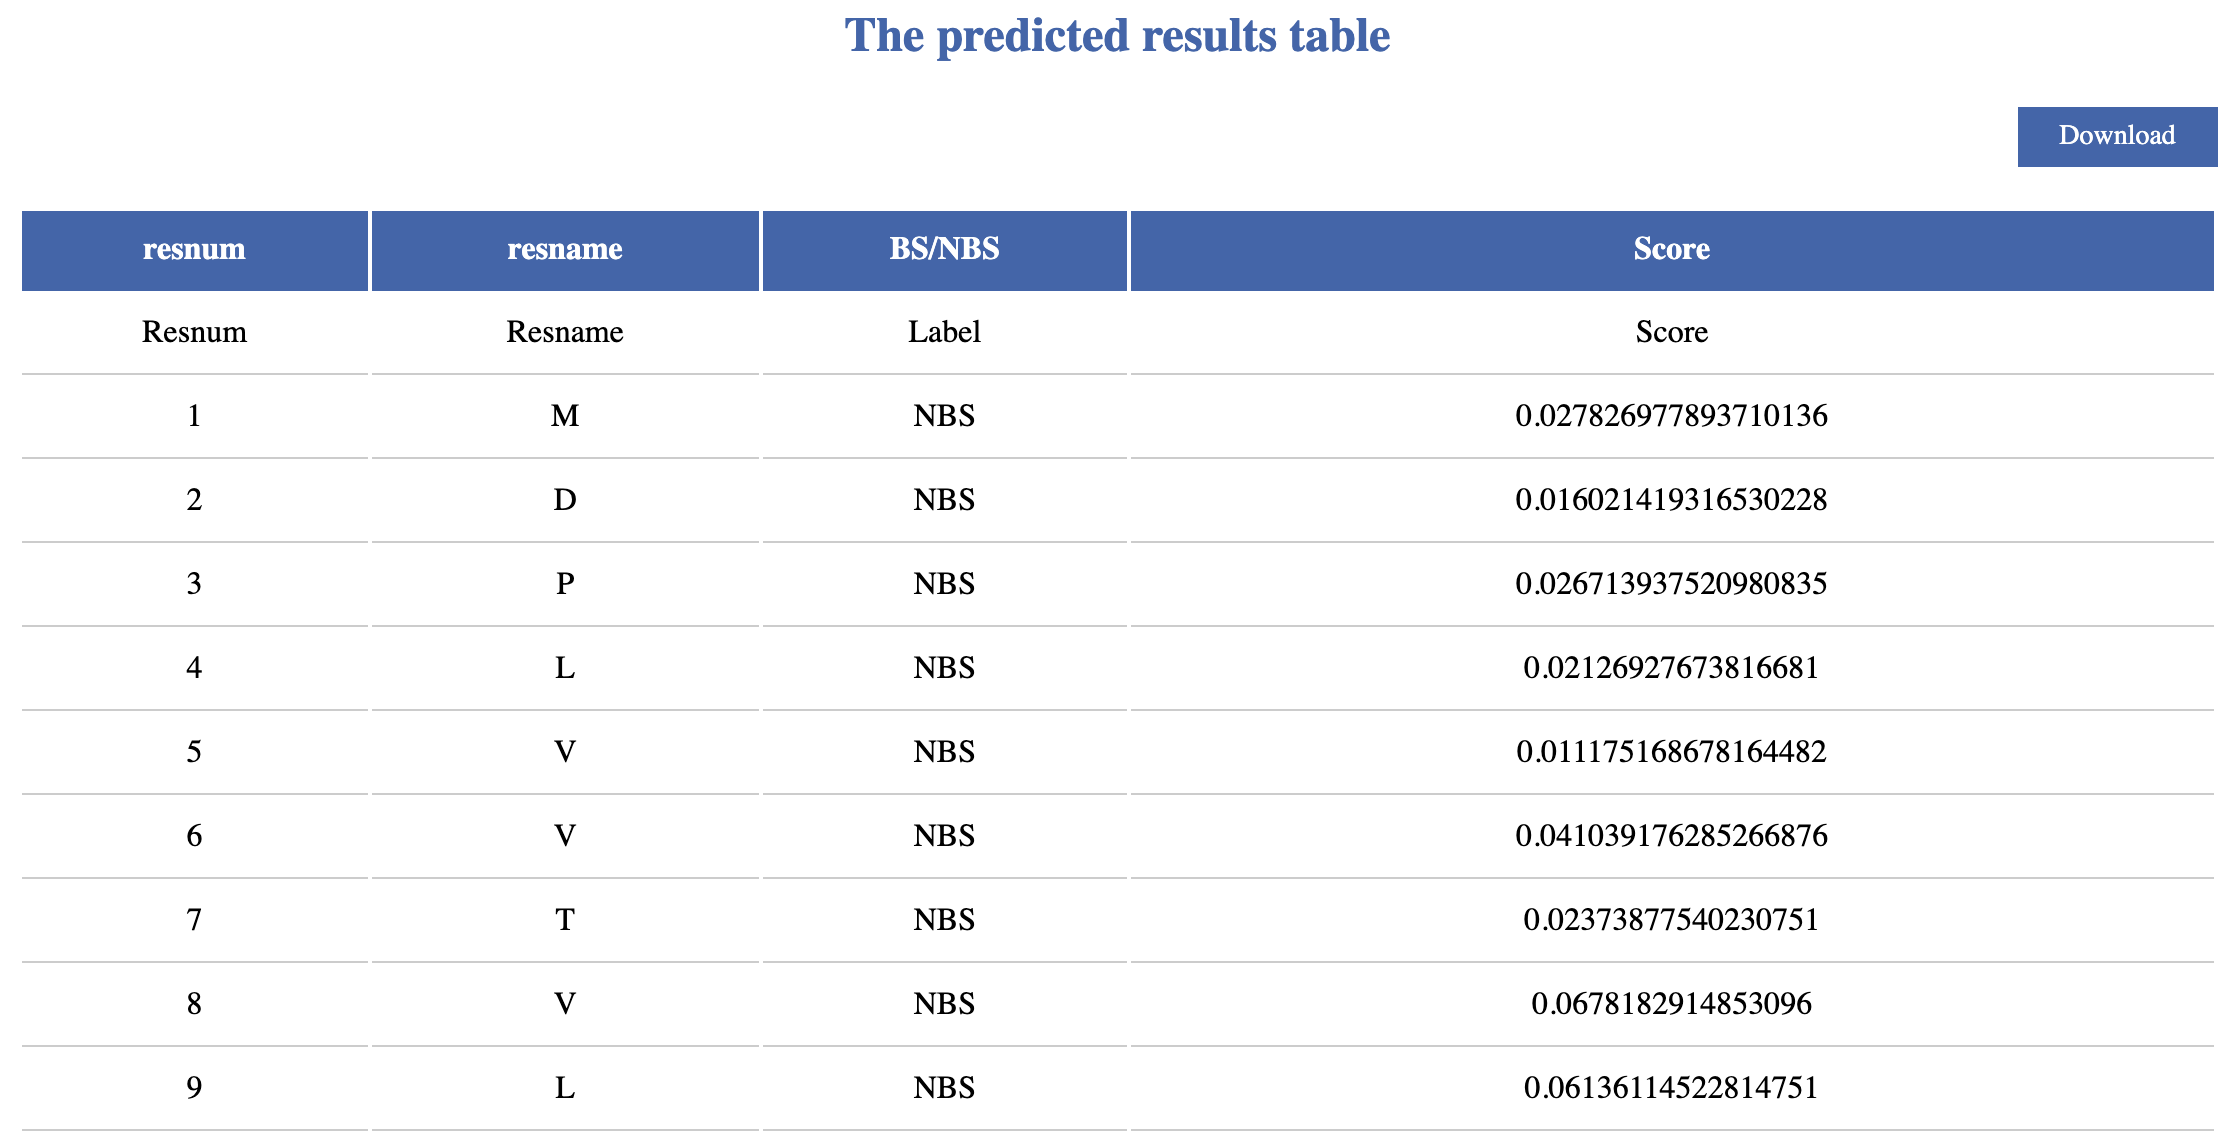This screenshot has height=1138, width=2236.
Task: Click residue name M in row 1
Action: point(564,416)
